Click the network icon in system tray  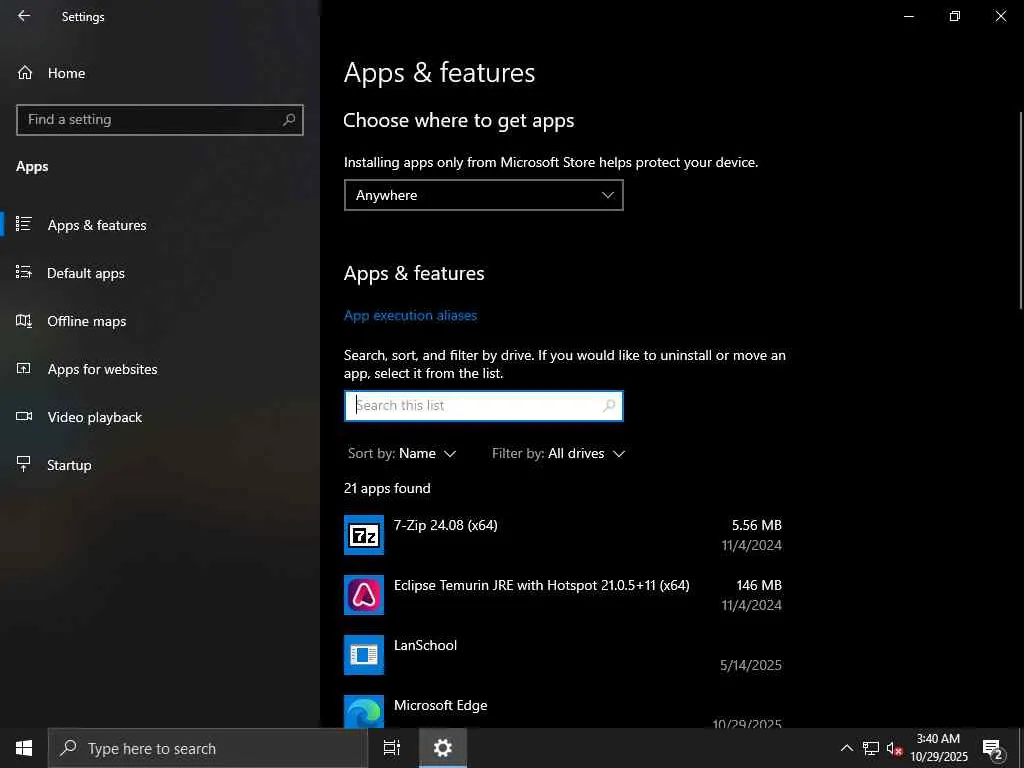(x=871, y=748)
